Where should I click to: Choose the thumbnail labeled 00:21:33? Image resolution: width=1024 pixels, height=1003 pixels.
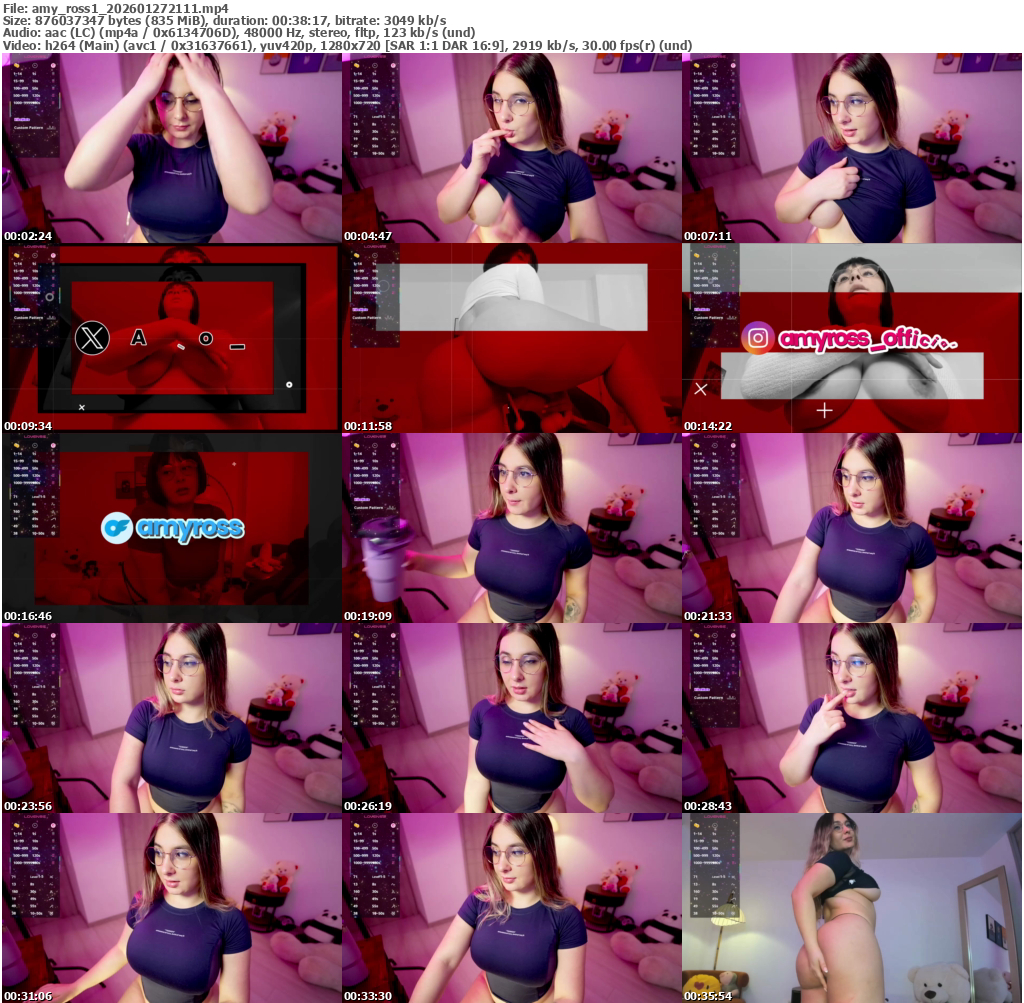pyautogui.click(x=852, y=528)
